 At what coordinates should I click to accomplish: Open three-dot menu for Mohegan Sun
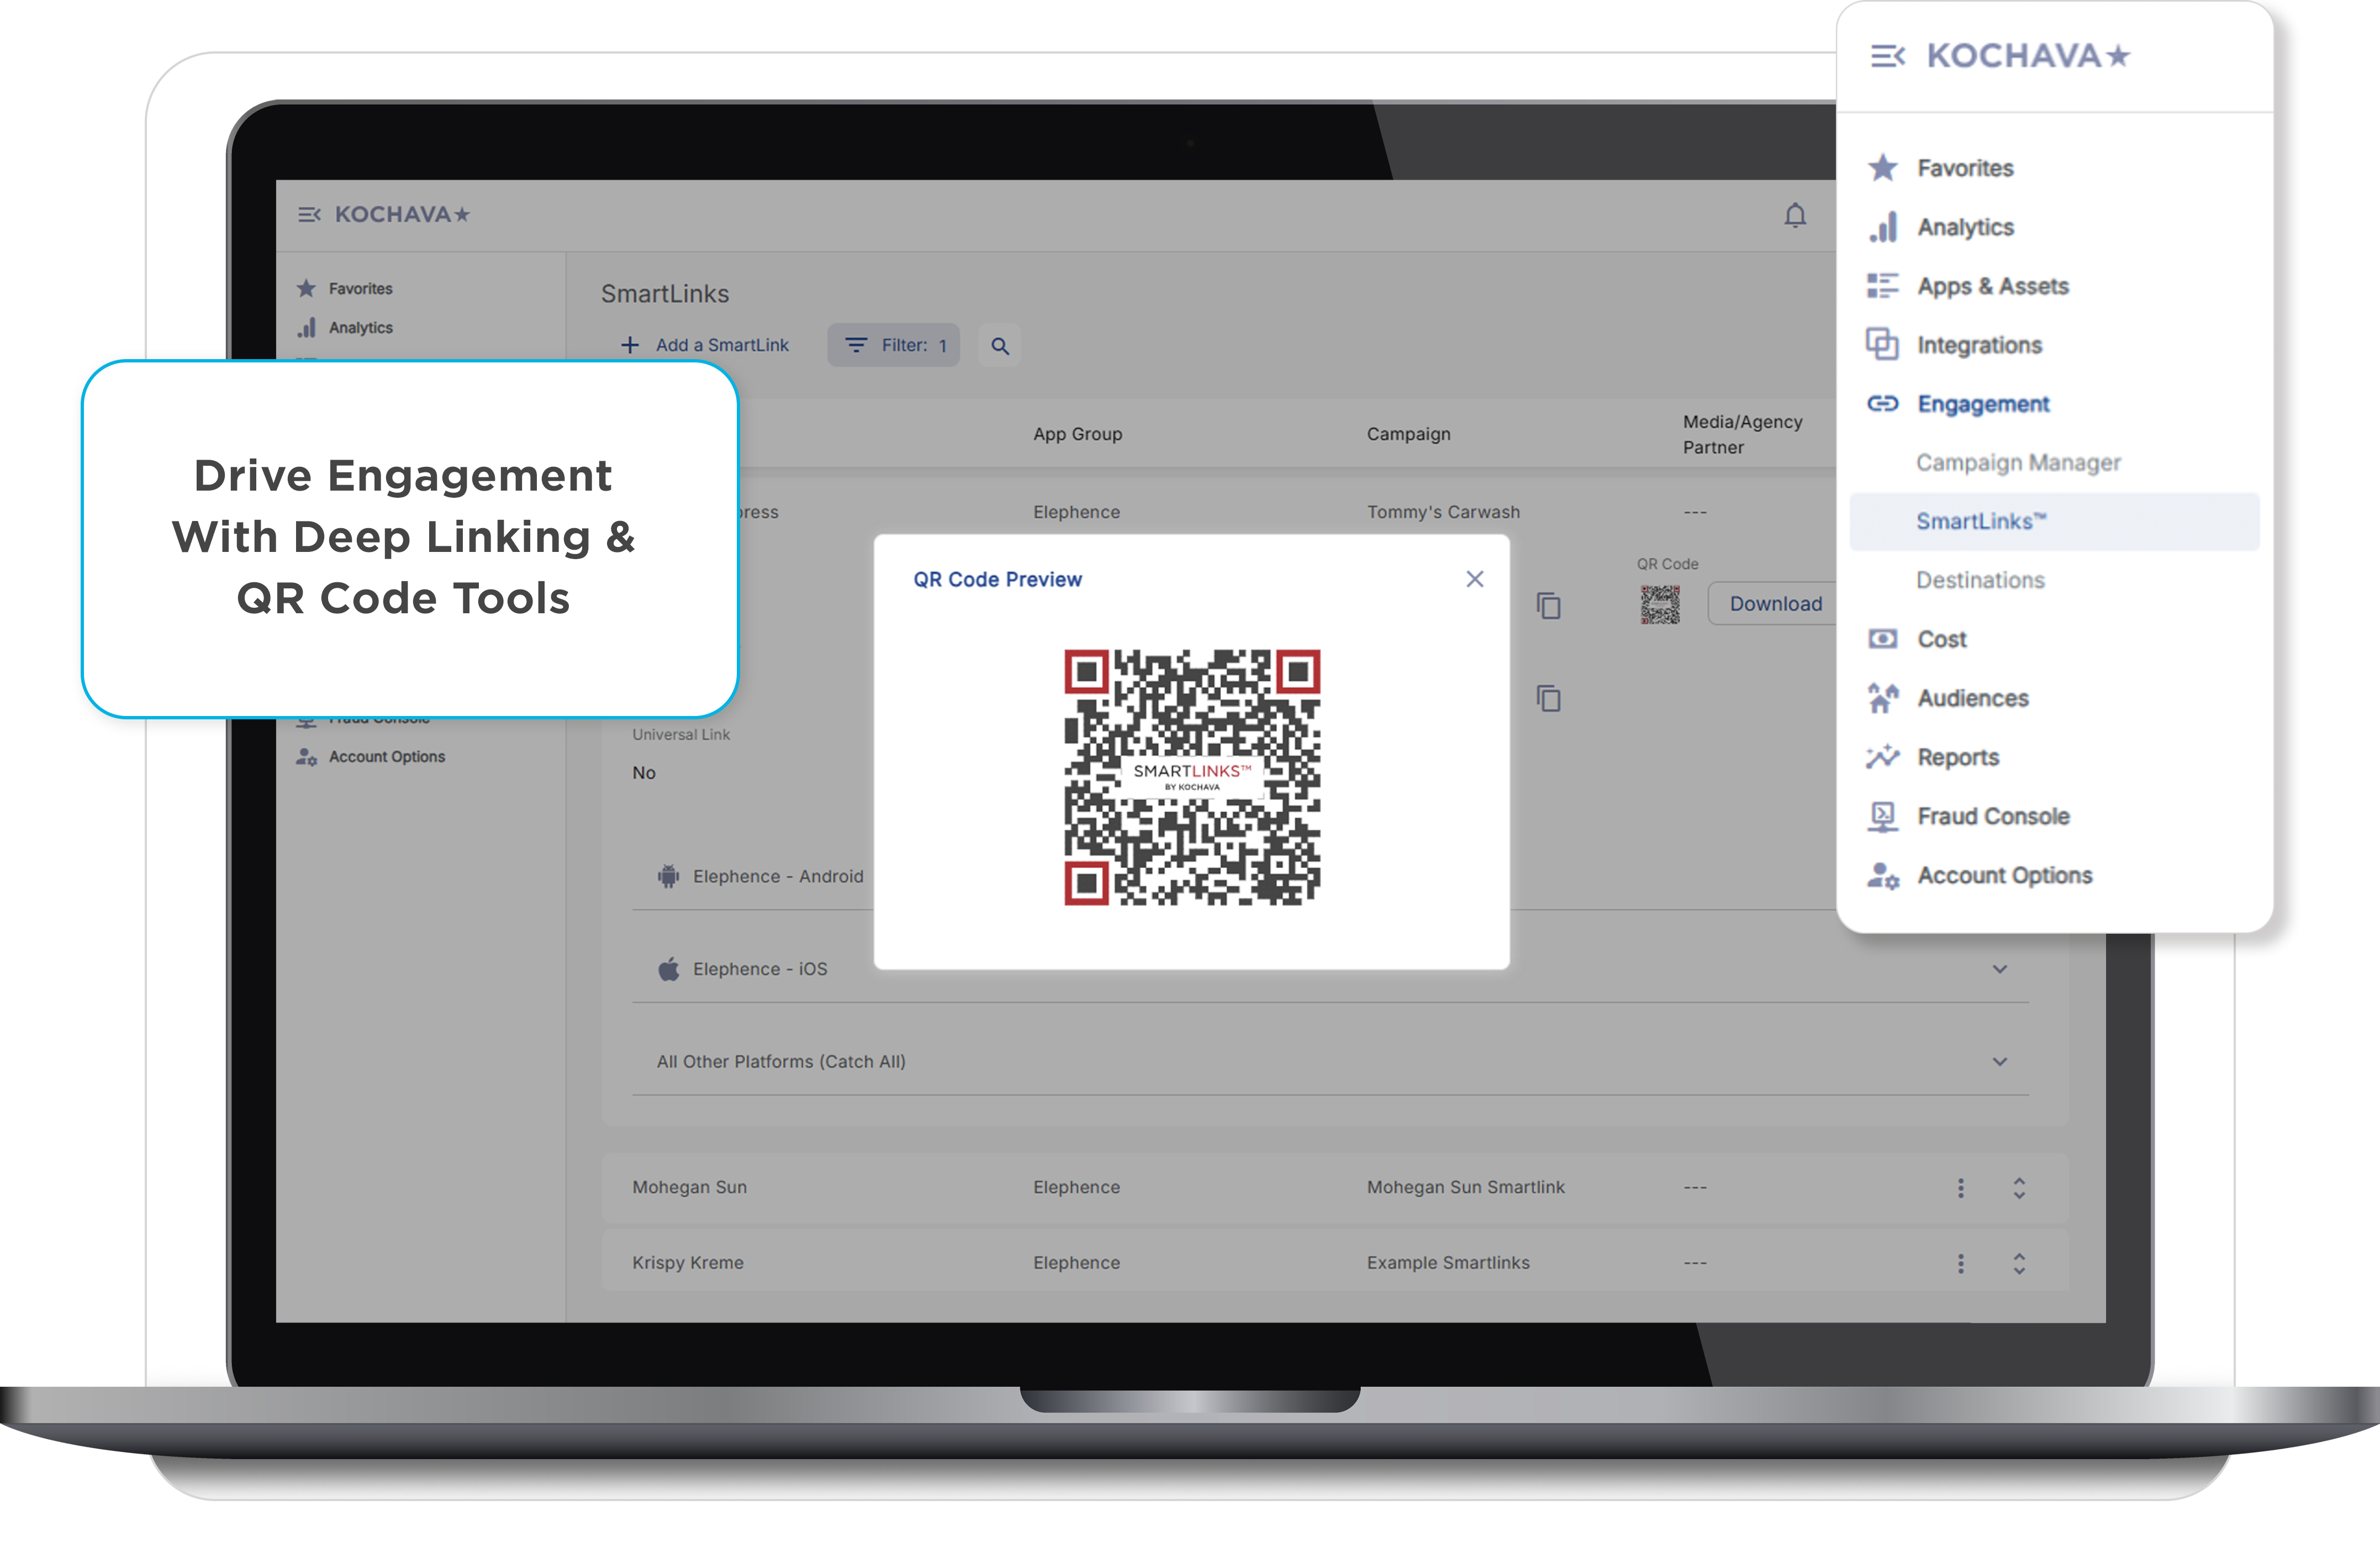click(1960, 1187)
